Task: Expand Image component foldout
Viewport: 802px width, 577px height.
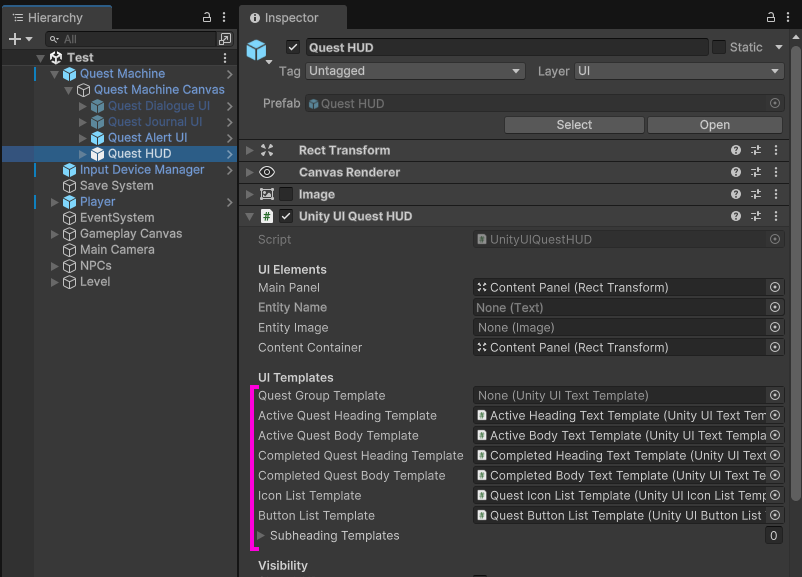Action: pos(250,194)
